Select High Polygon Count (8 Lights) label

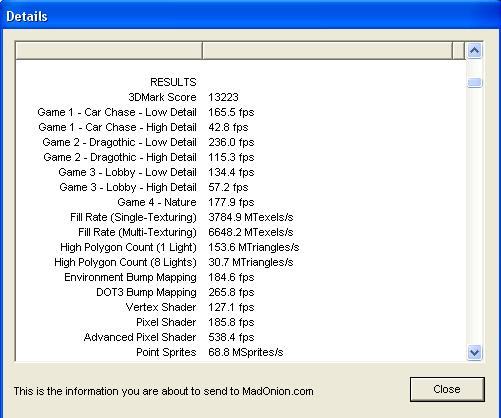coord(125,262)
